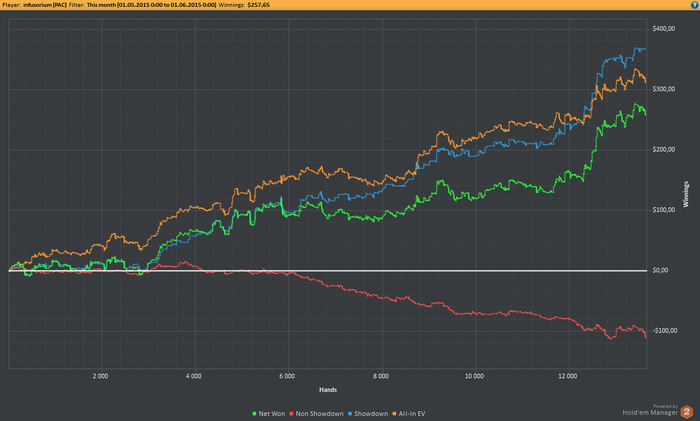Click the Winnings $257,65 value
Image resolution: width=700 pixels, height=421 pixels.
click(x=258, y=5)
